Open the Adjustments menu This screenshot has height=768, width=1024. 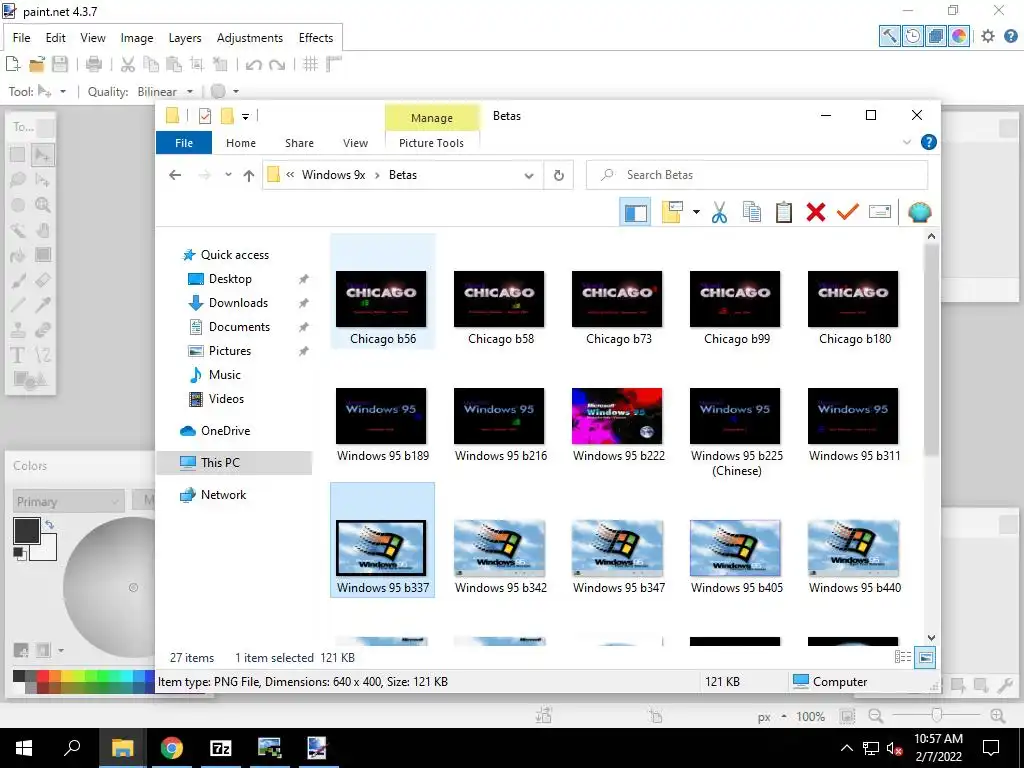249,38
